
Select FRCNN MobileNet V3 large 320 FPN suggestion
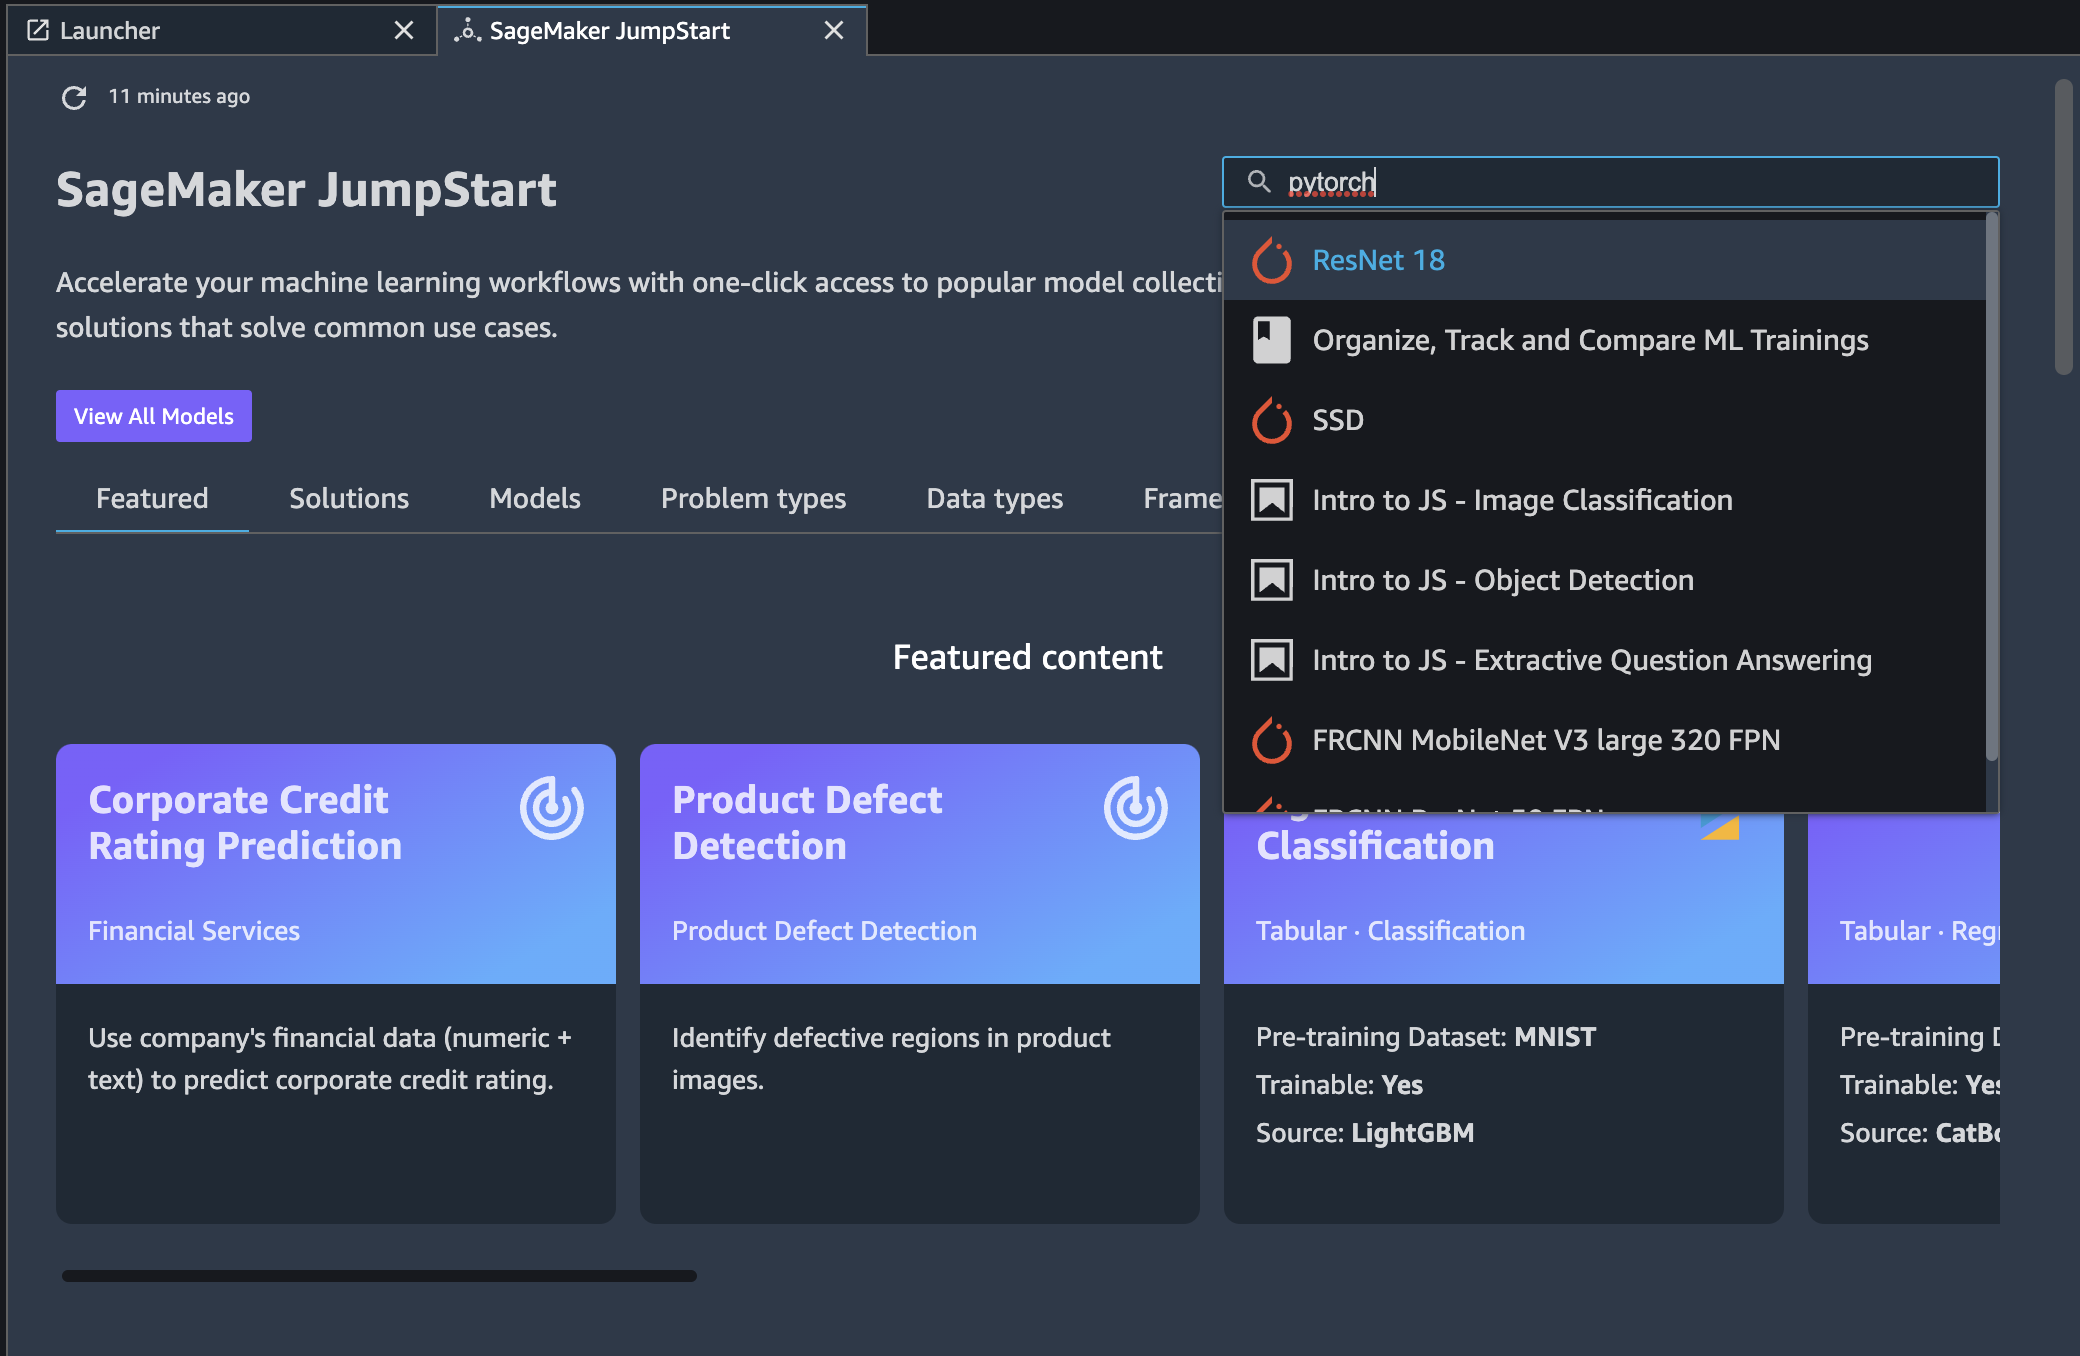click(1546, 740)
